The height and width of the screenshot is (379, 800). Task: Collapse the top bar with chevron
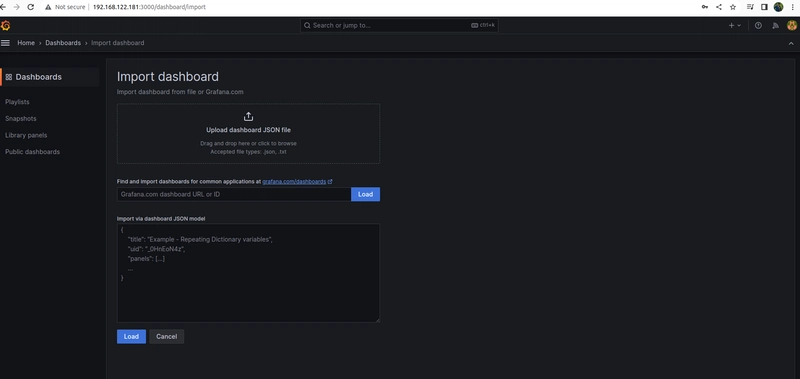791,43
